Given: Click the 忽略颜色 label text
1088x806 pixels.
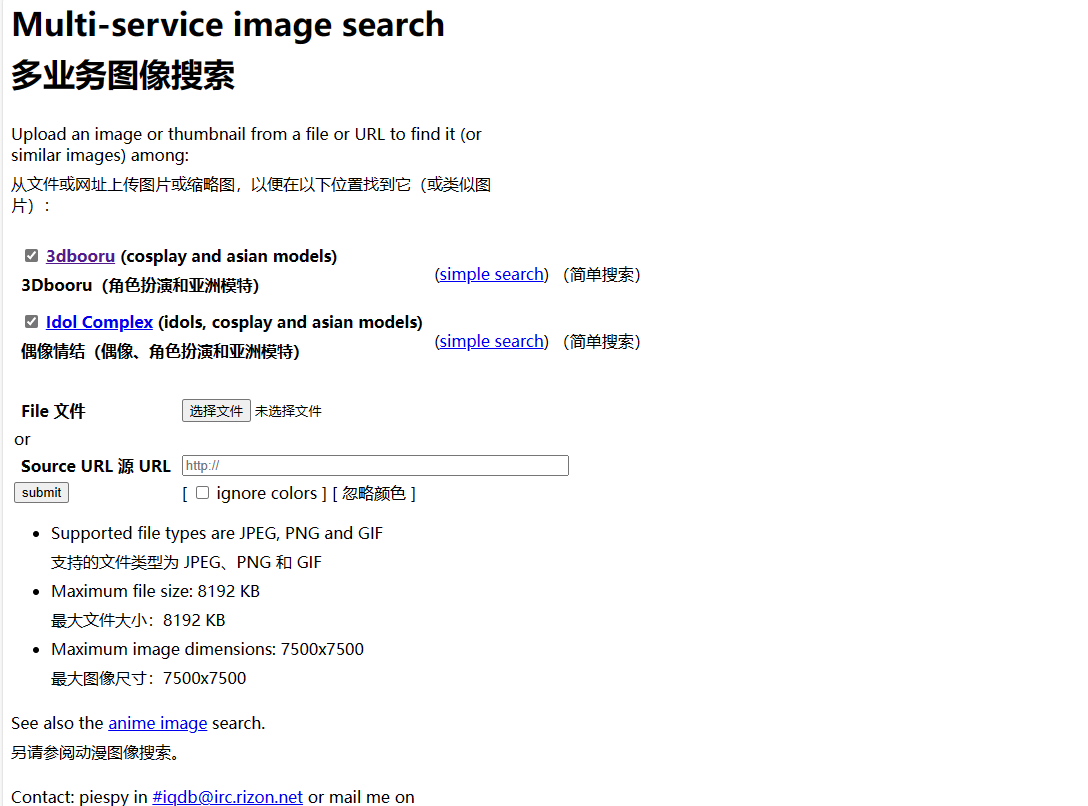Looking at the screenshot, I should [374, 493].
